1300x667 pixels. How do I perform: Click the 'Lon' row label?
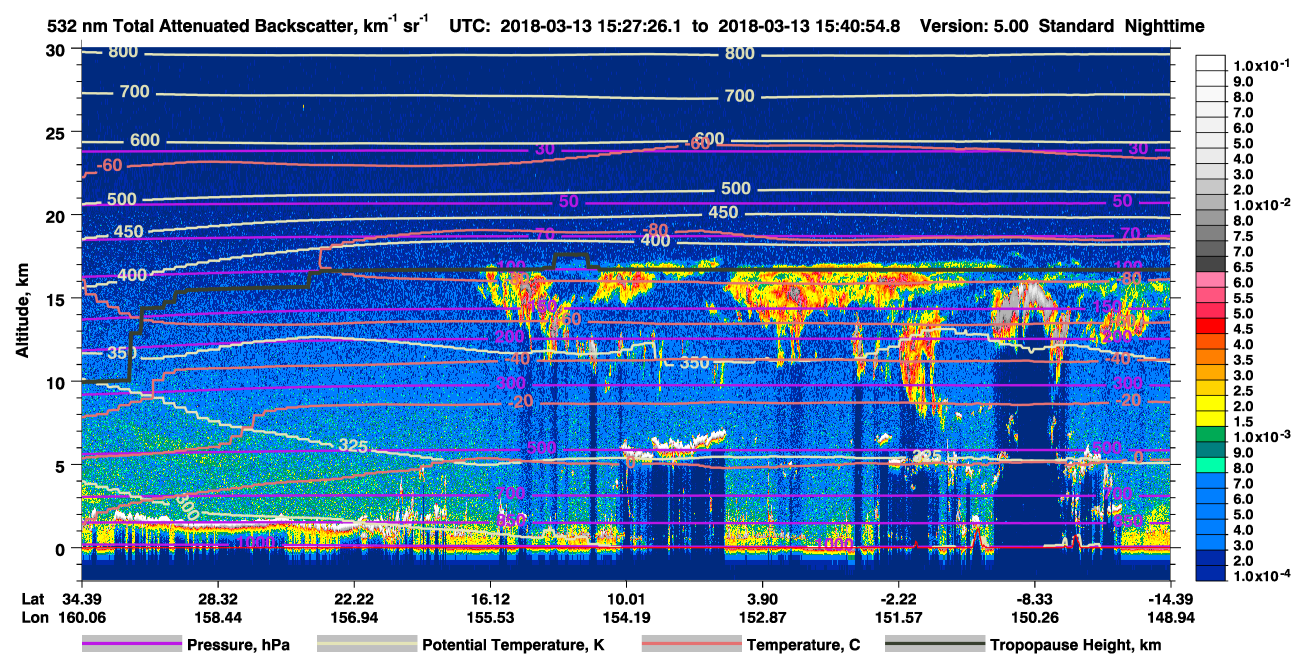click(33, 617)
